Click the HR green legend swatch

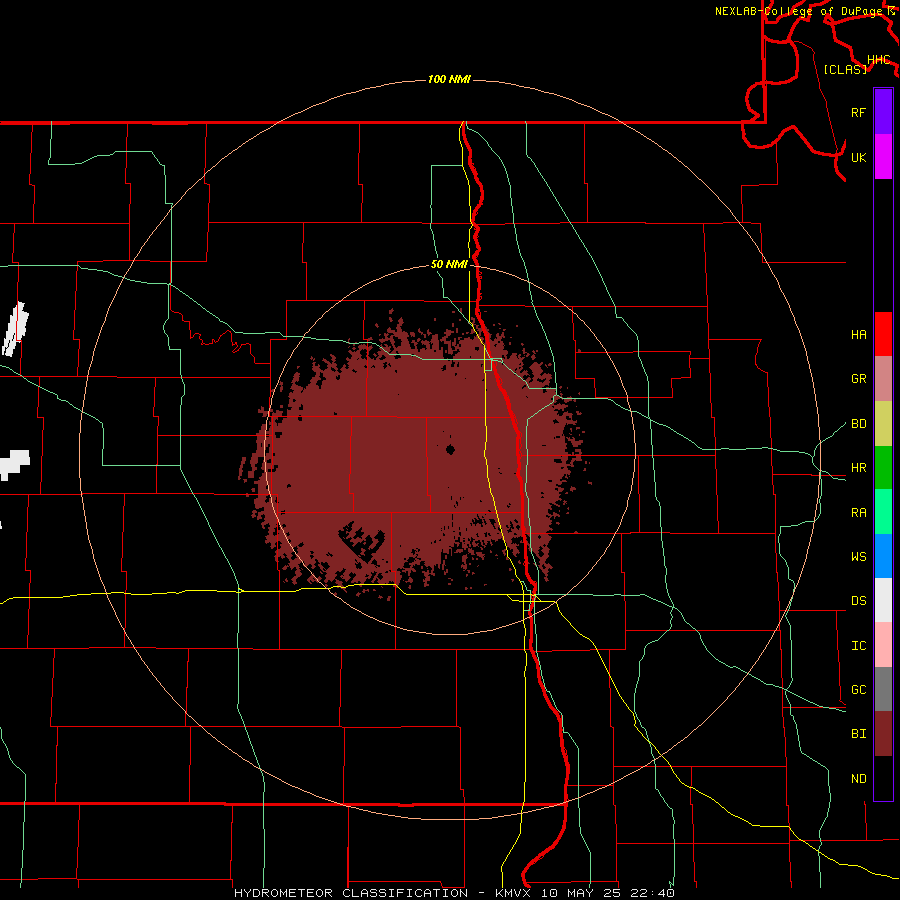(883, 468)
